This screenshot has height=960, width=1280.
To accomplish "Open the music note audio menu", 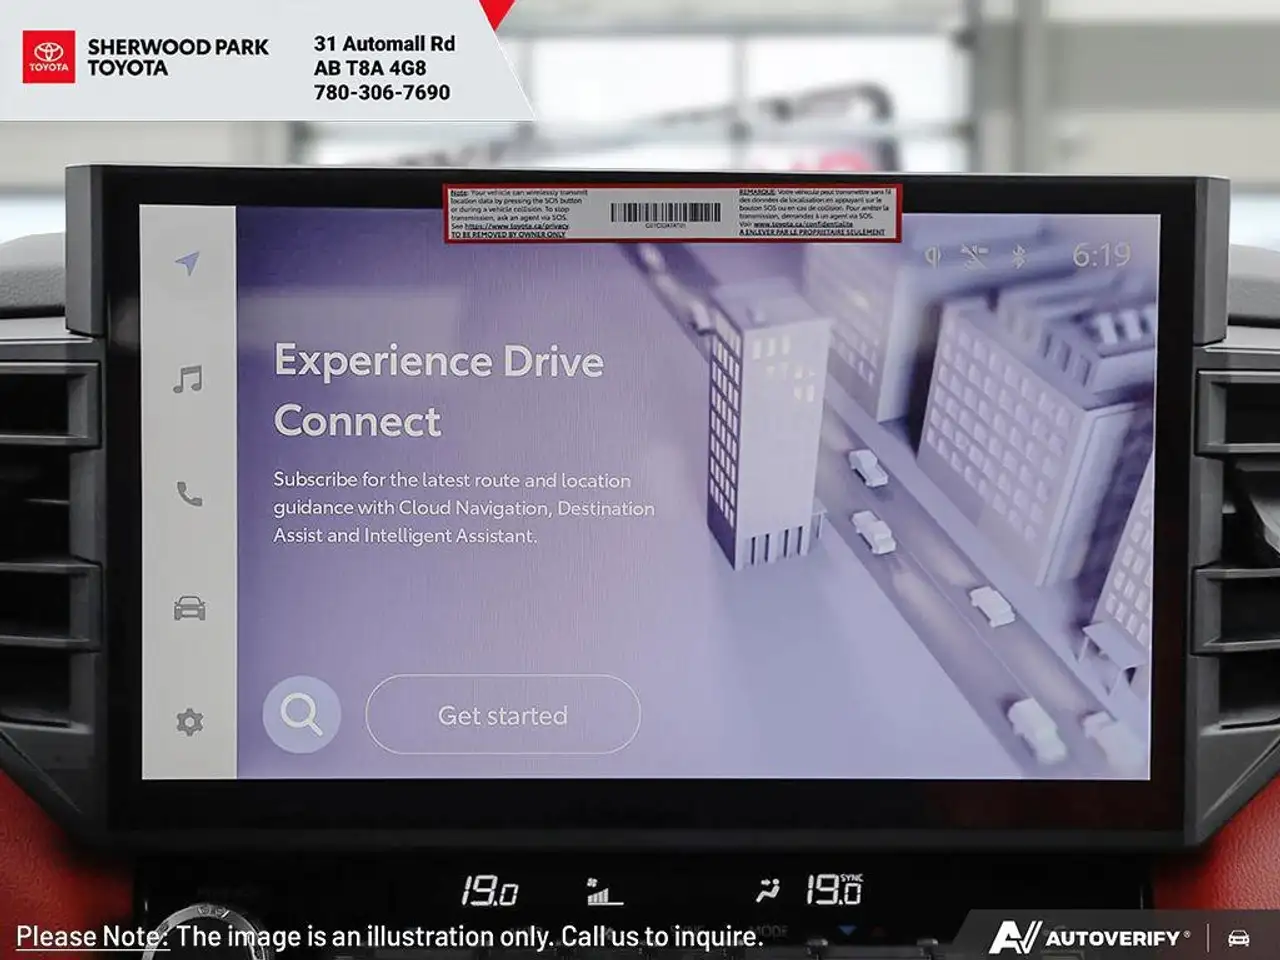I will [187, 379].
